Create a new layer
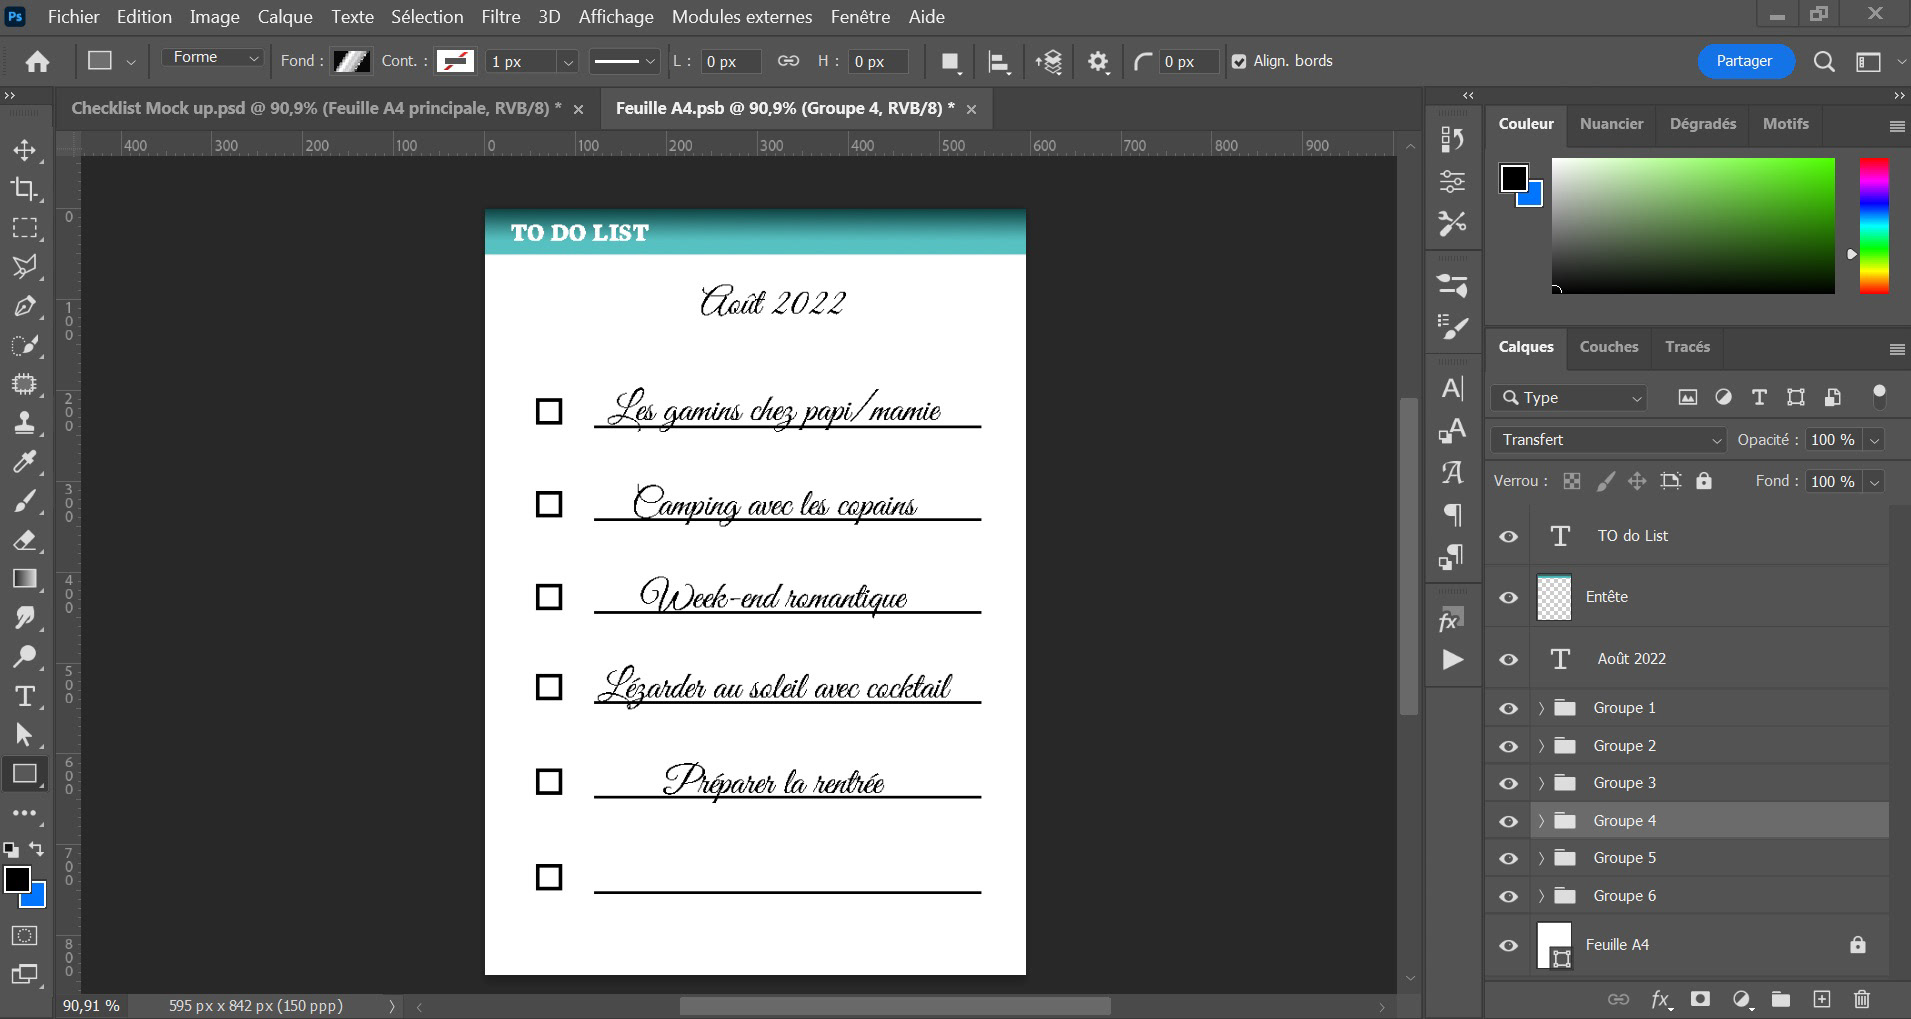Viewport: 1911px width, 1019px height. click(1821, 999)
